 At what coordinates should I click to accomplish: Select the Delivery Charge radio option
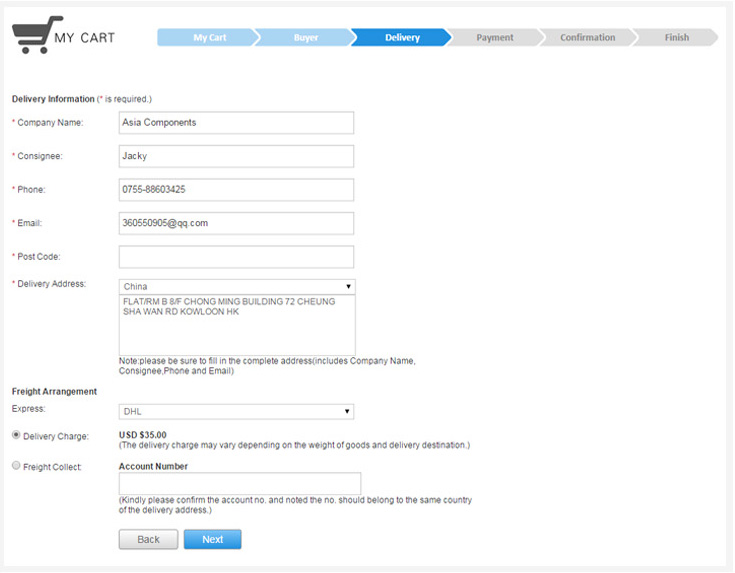[16, 435]
